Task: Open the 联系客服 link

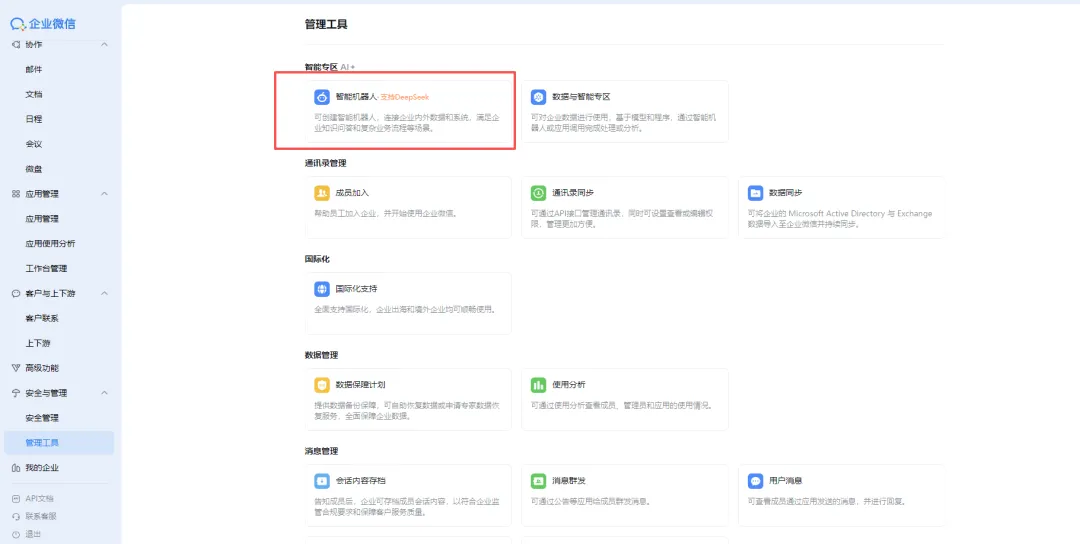Action: tap(41, 516)
